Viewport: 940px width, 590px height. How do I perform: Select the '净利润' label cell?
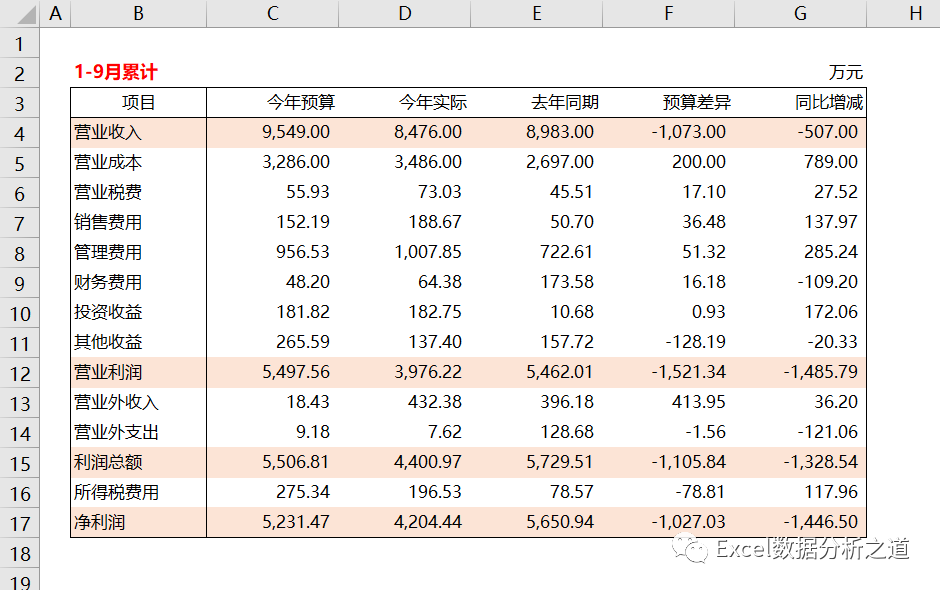coord(138,522)
